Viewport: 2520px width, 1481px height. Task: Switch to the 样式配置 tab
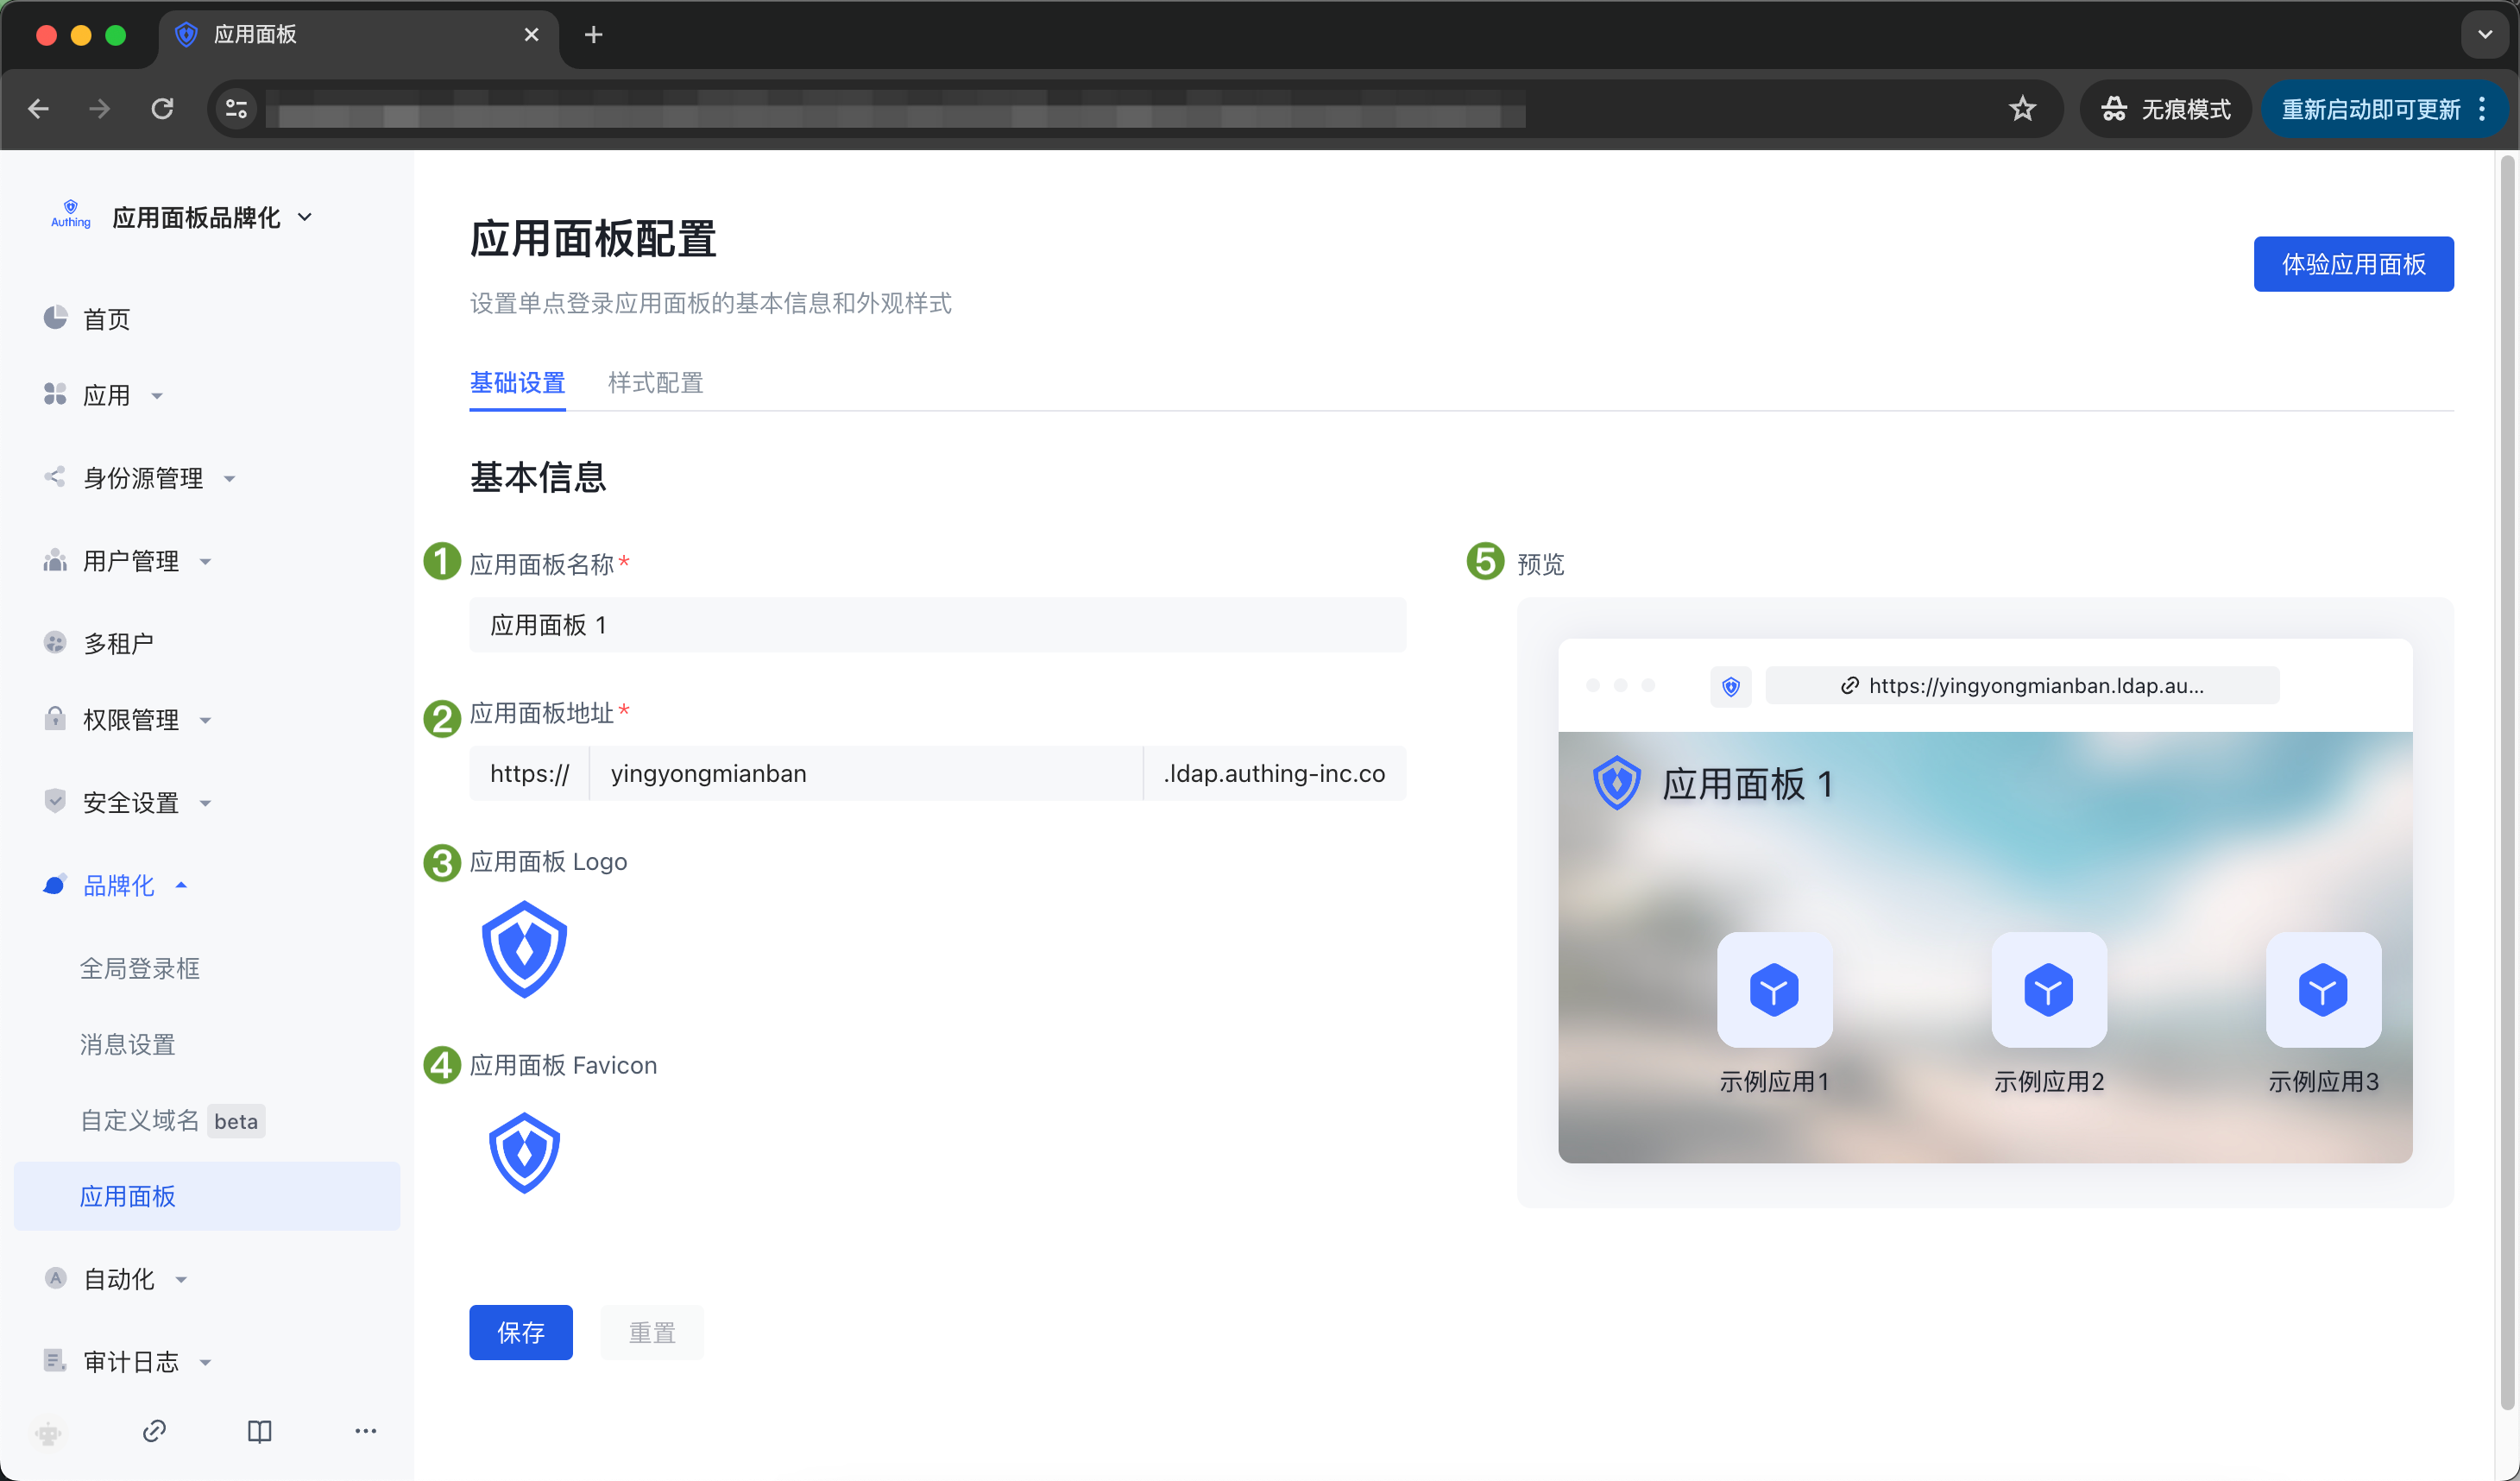655,383
